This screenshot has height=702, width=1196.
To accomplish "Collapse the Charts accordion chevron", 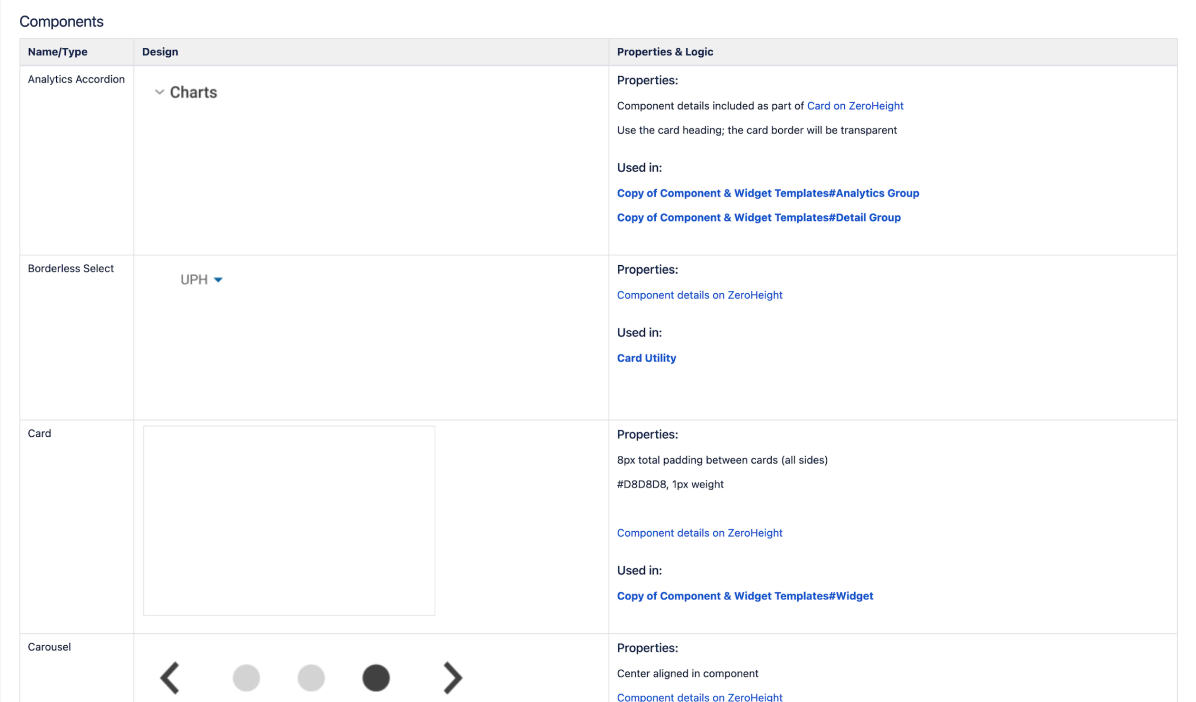I will (159, 92).
